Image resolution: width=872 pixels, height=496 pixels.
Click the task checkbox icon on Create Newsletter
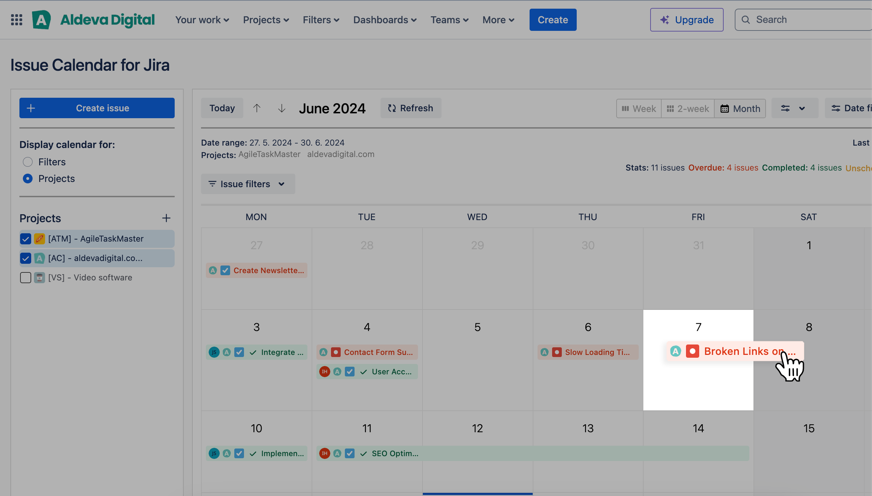tap(225, 270)
